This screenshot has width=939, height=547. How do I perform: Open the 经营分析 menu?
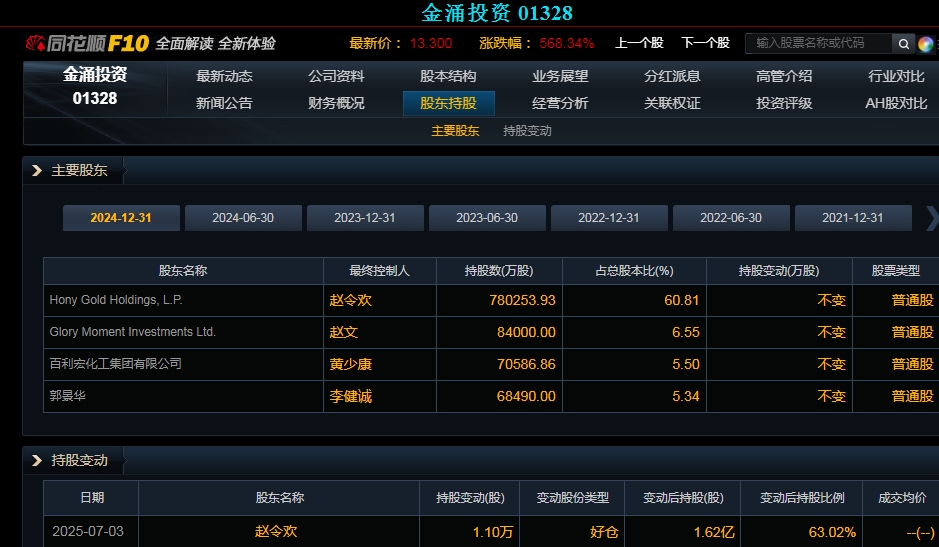coord(560,103)
